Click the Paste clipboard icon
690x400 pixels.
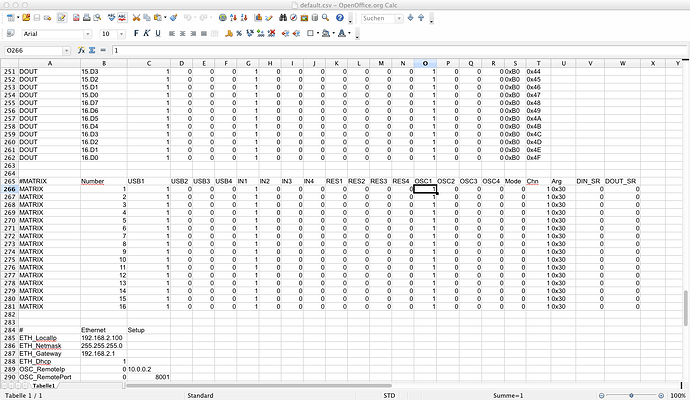(158, 18)
